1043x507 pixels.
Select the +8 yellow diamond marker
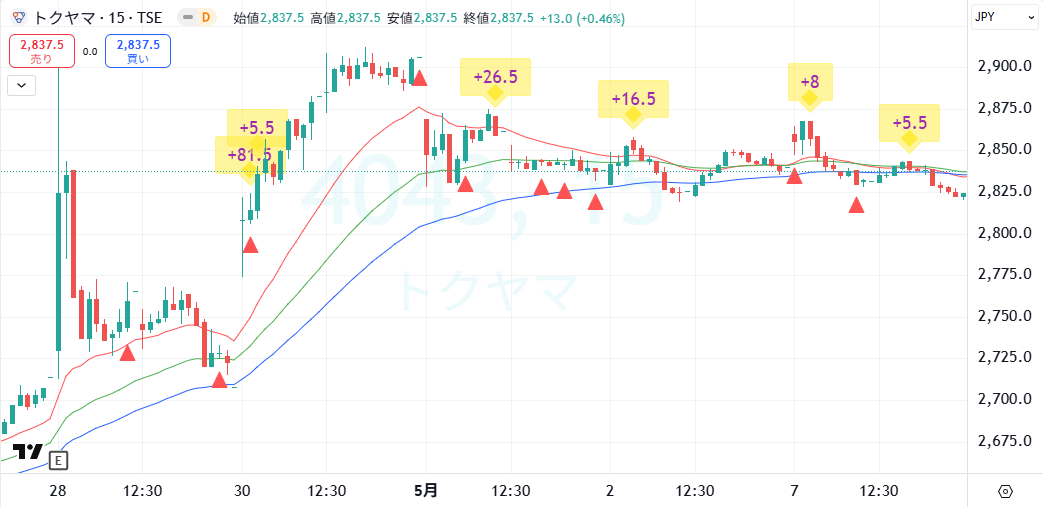point(809,98)
